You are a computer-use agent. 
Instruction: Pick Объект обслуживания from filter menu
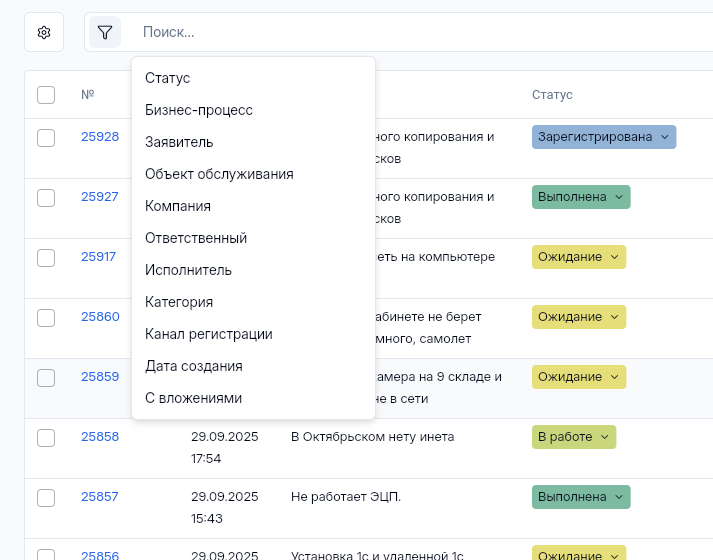pyautogui.click(x=219, y=174)
